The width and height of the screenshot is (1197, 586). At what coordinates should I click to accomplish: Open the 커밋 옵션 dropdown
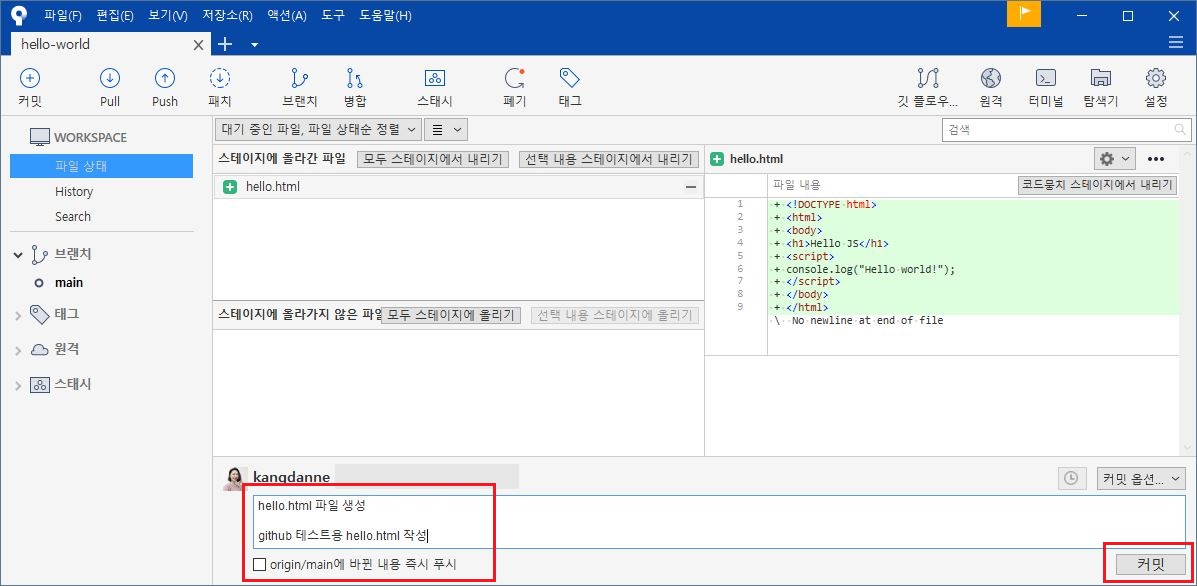[1141, 478]
